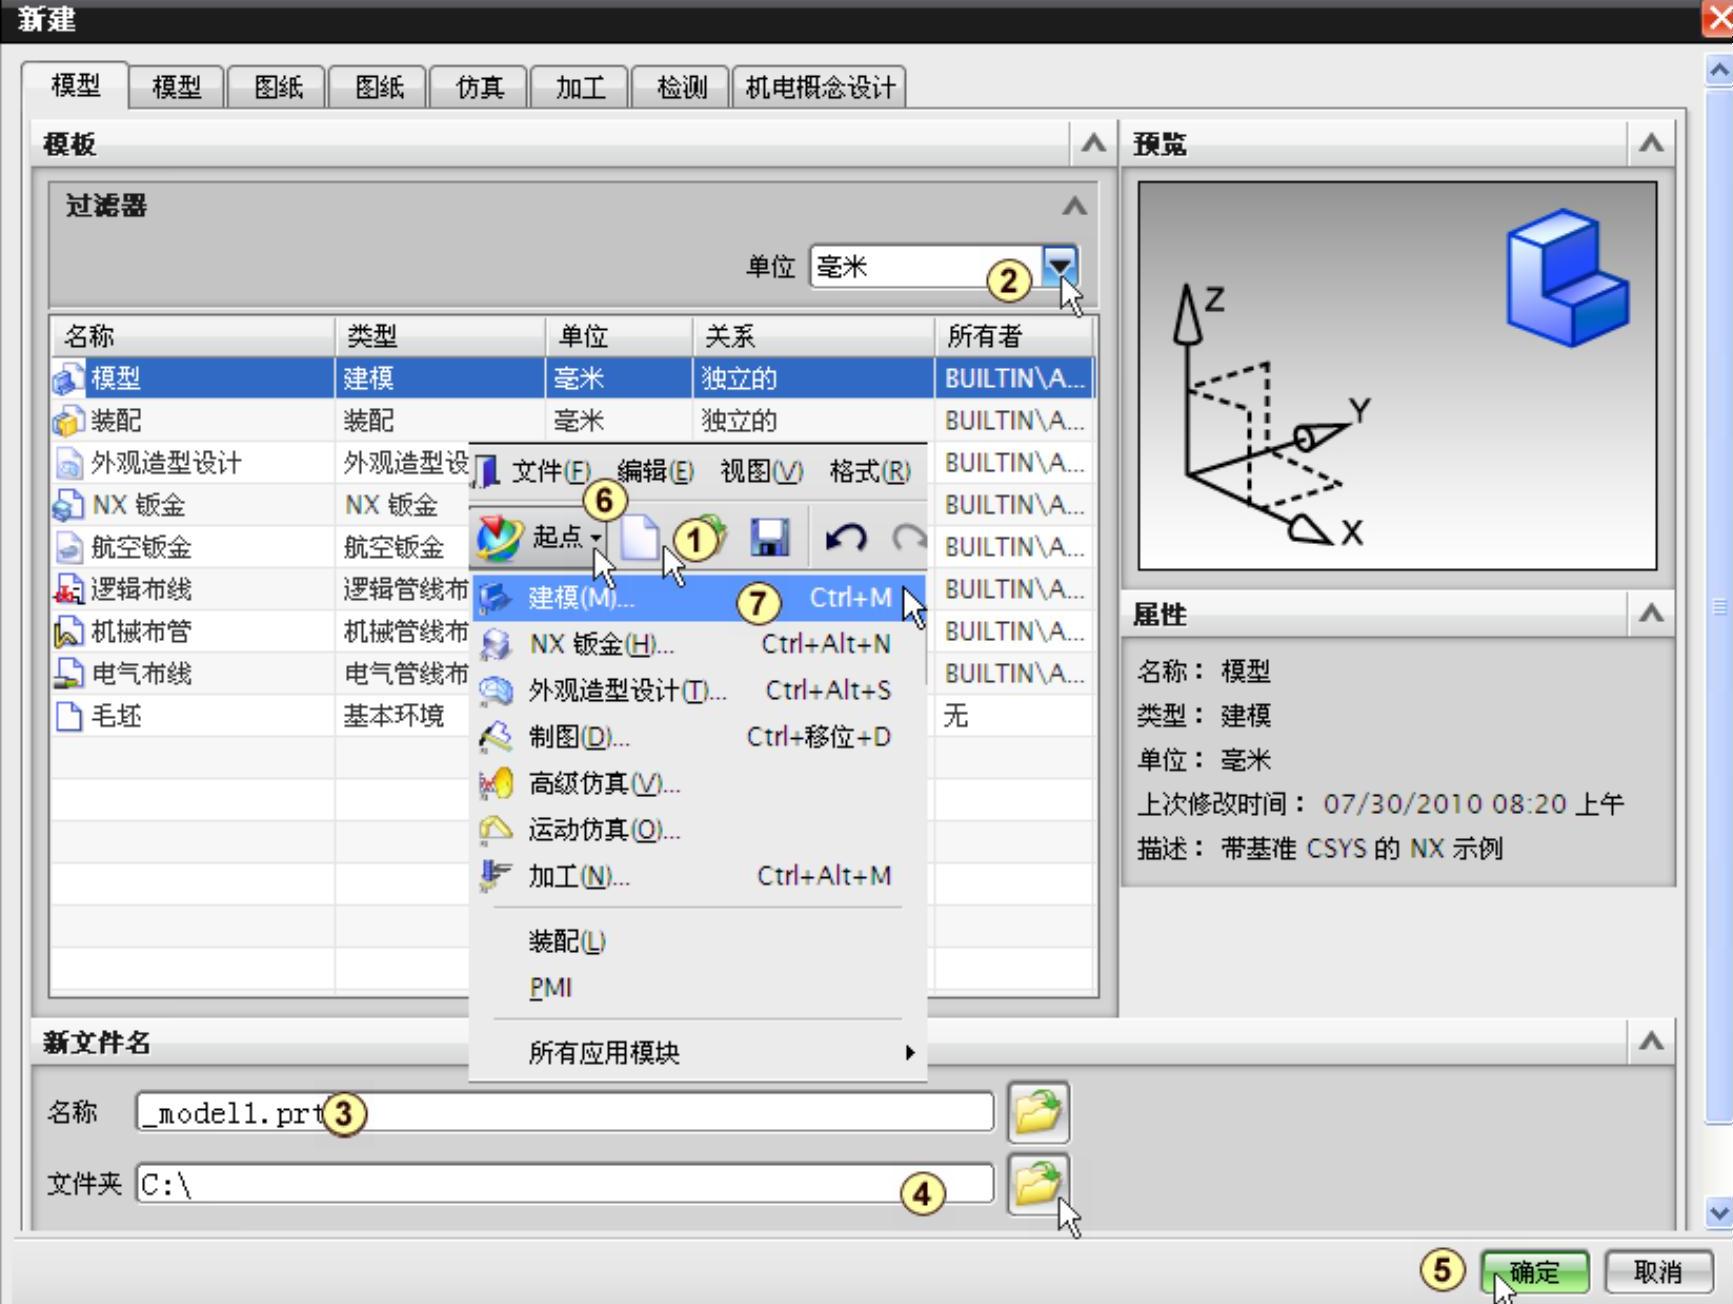This screenshot has height=1304, width=1733.
Task: Open the 起点 dropdown arrow
Action: tap(596, 538)
